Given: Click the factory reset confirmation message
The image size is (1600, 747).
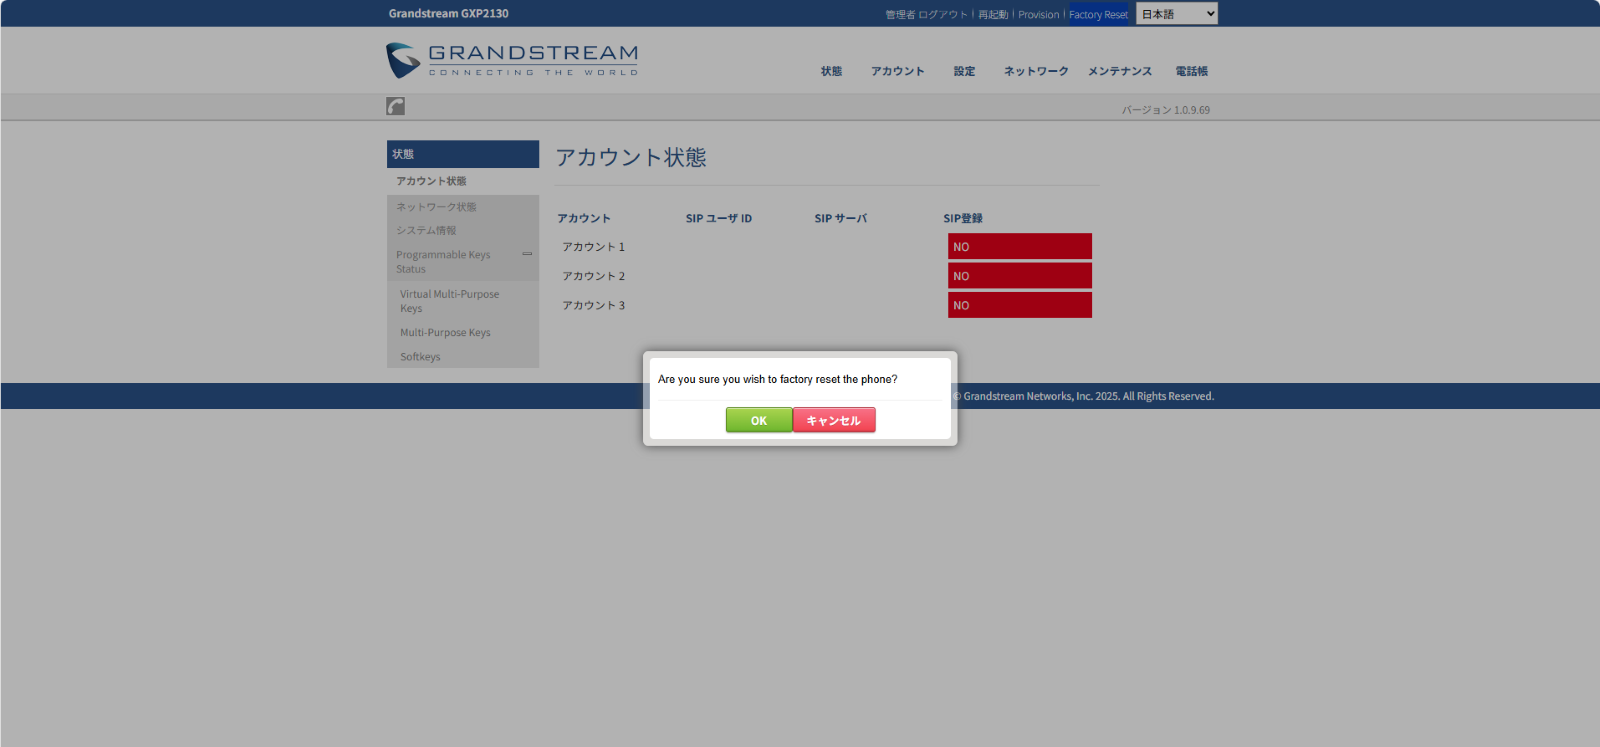Looking at the screenshot, I should 778,380.
